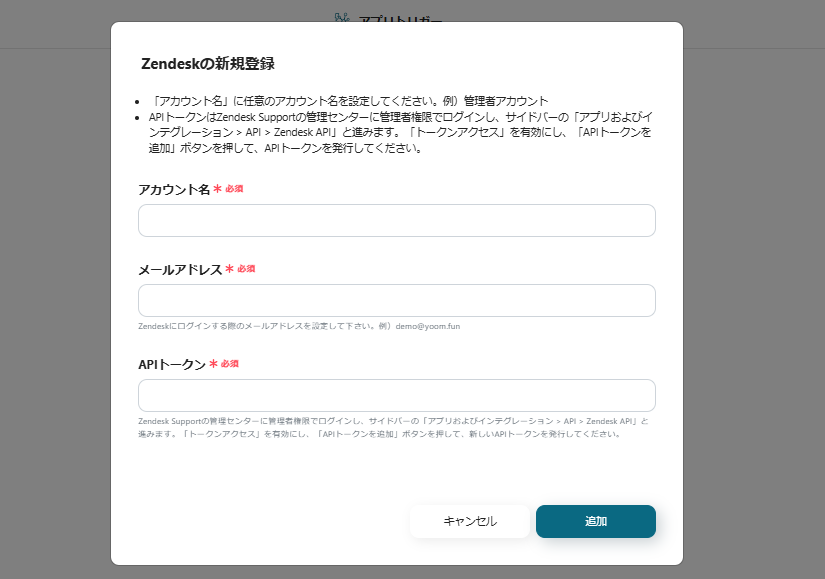825x579 pixels.
Task: Click the APIトークン field label
Action: click(x=172, y=364)
